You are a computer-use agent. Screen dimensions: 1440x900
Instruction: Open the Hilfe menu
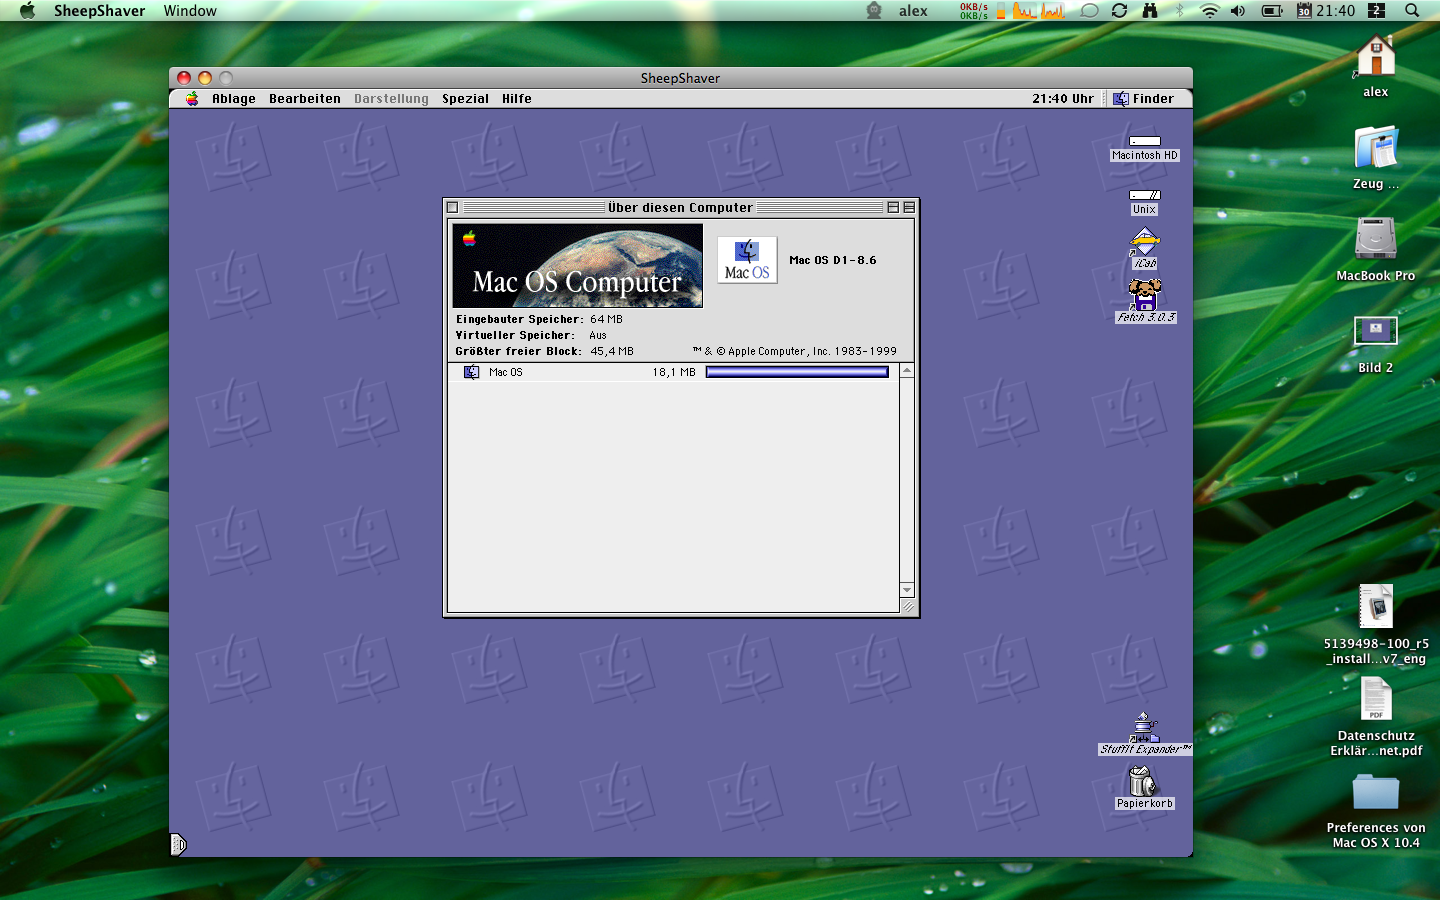[x=517, y=99]
